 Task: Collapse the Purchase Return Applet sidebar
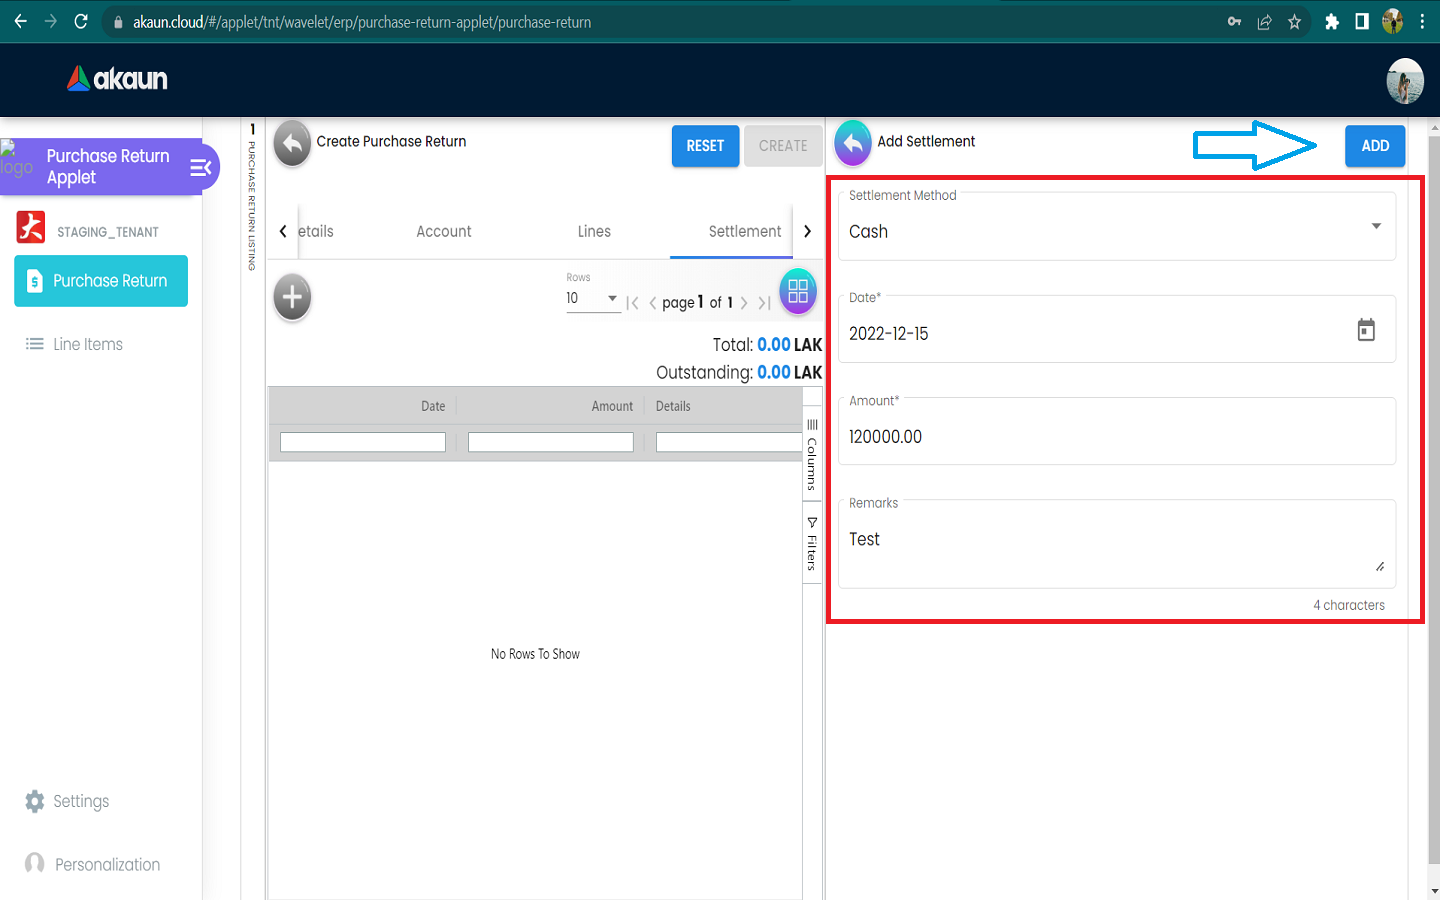click(201, 167)
